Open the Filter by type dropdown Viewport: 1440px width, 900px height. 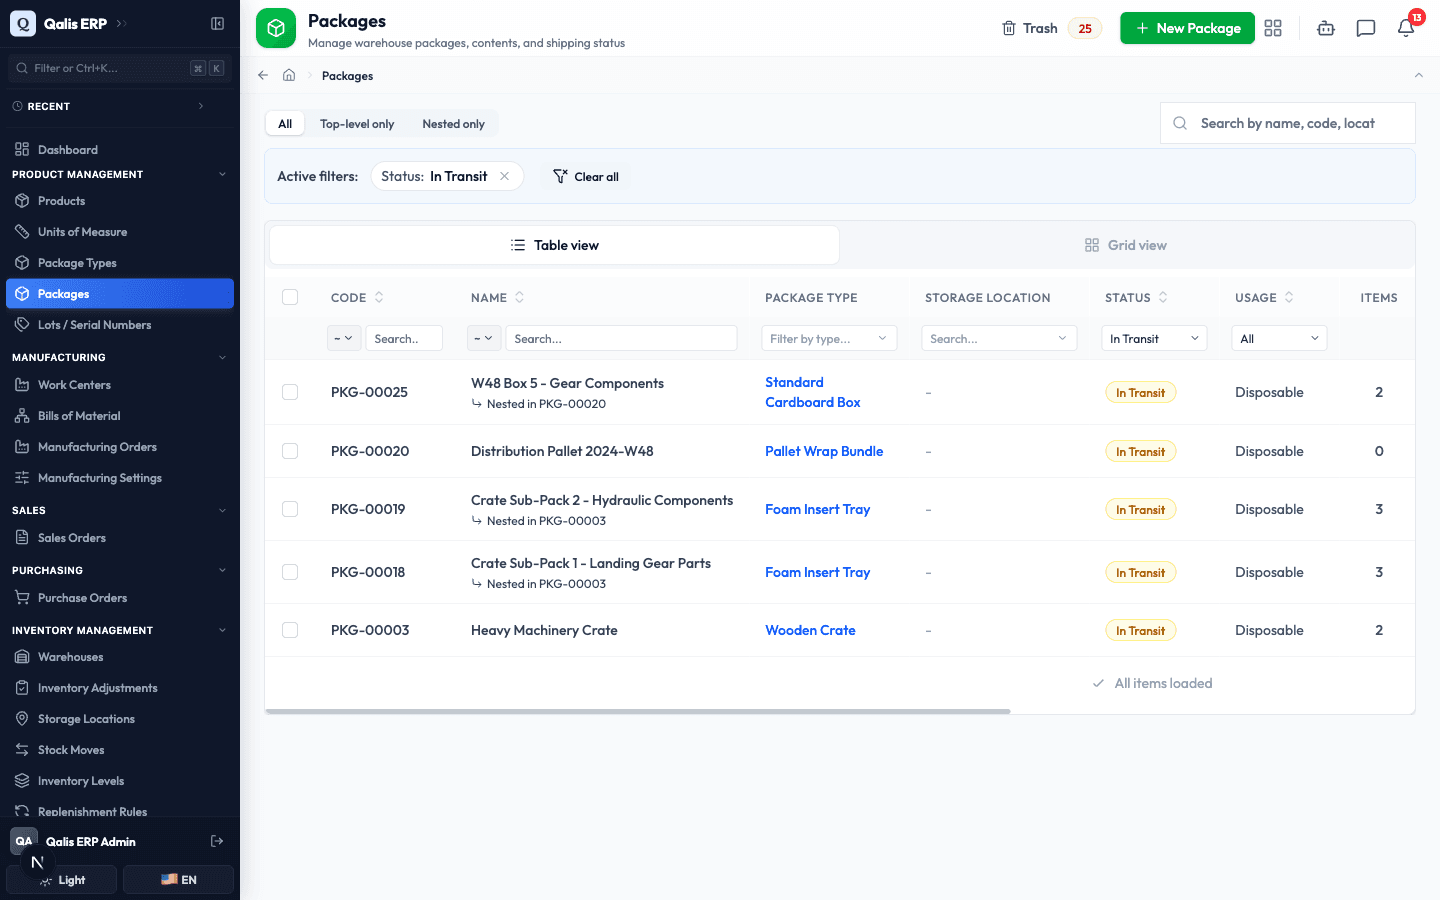[829, 338]
